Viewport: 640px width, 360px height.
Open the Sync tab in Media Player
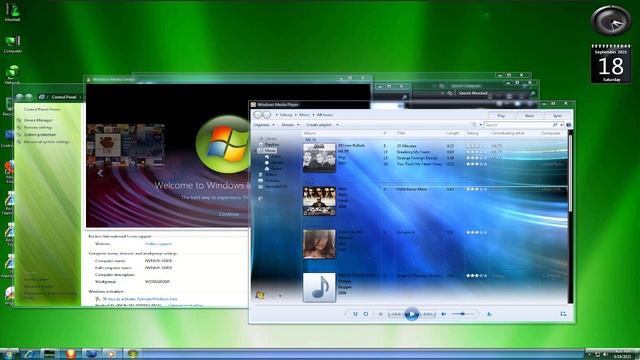pyautogui.click(x=557, y=116)
